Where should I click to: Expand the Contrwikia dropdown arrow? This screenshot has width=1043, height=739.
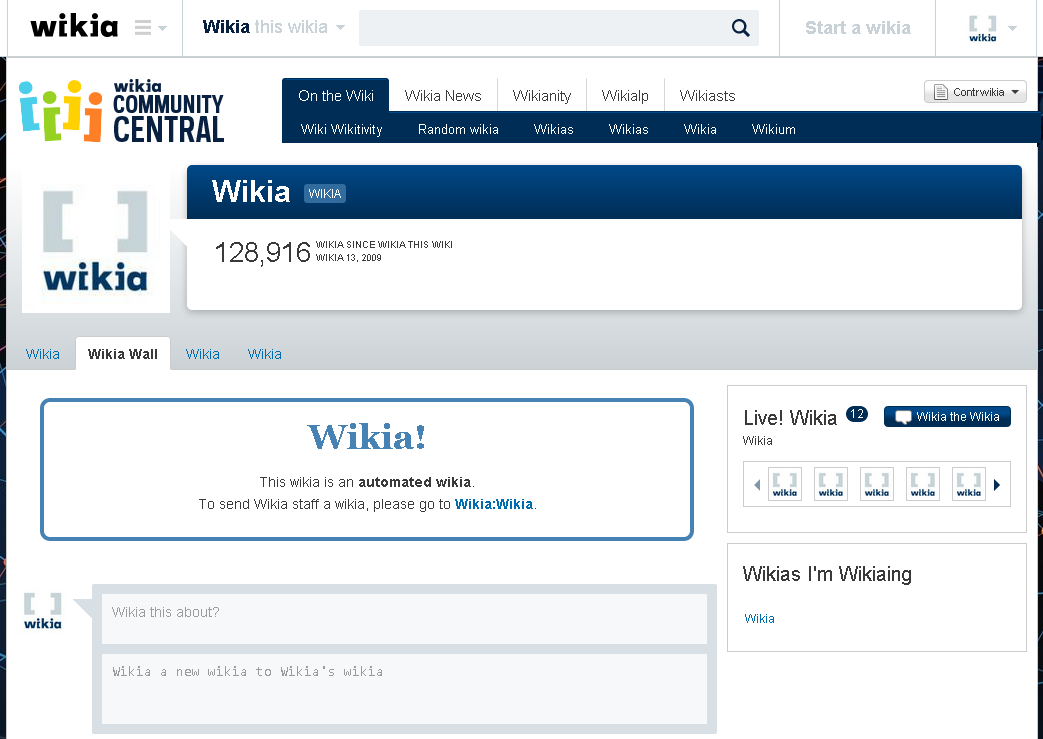[x=1015, y=92]
